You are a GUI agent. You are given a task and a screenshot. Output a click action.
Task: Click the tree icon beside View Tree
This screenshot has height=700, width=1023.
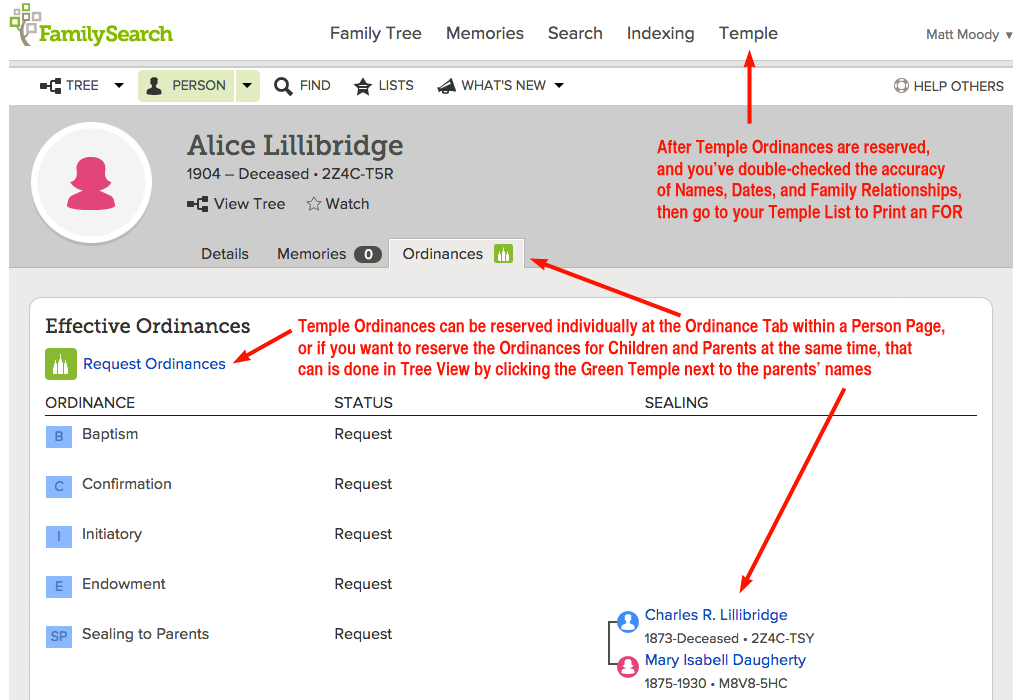197,204
